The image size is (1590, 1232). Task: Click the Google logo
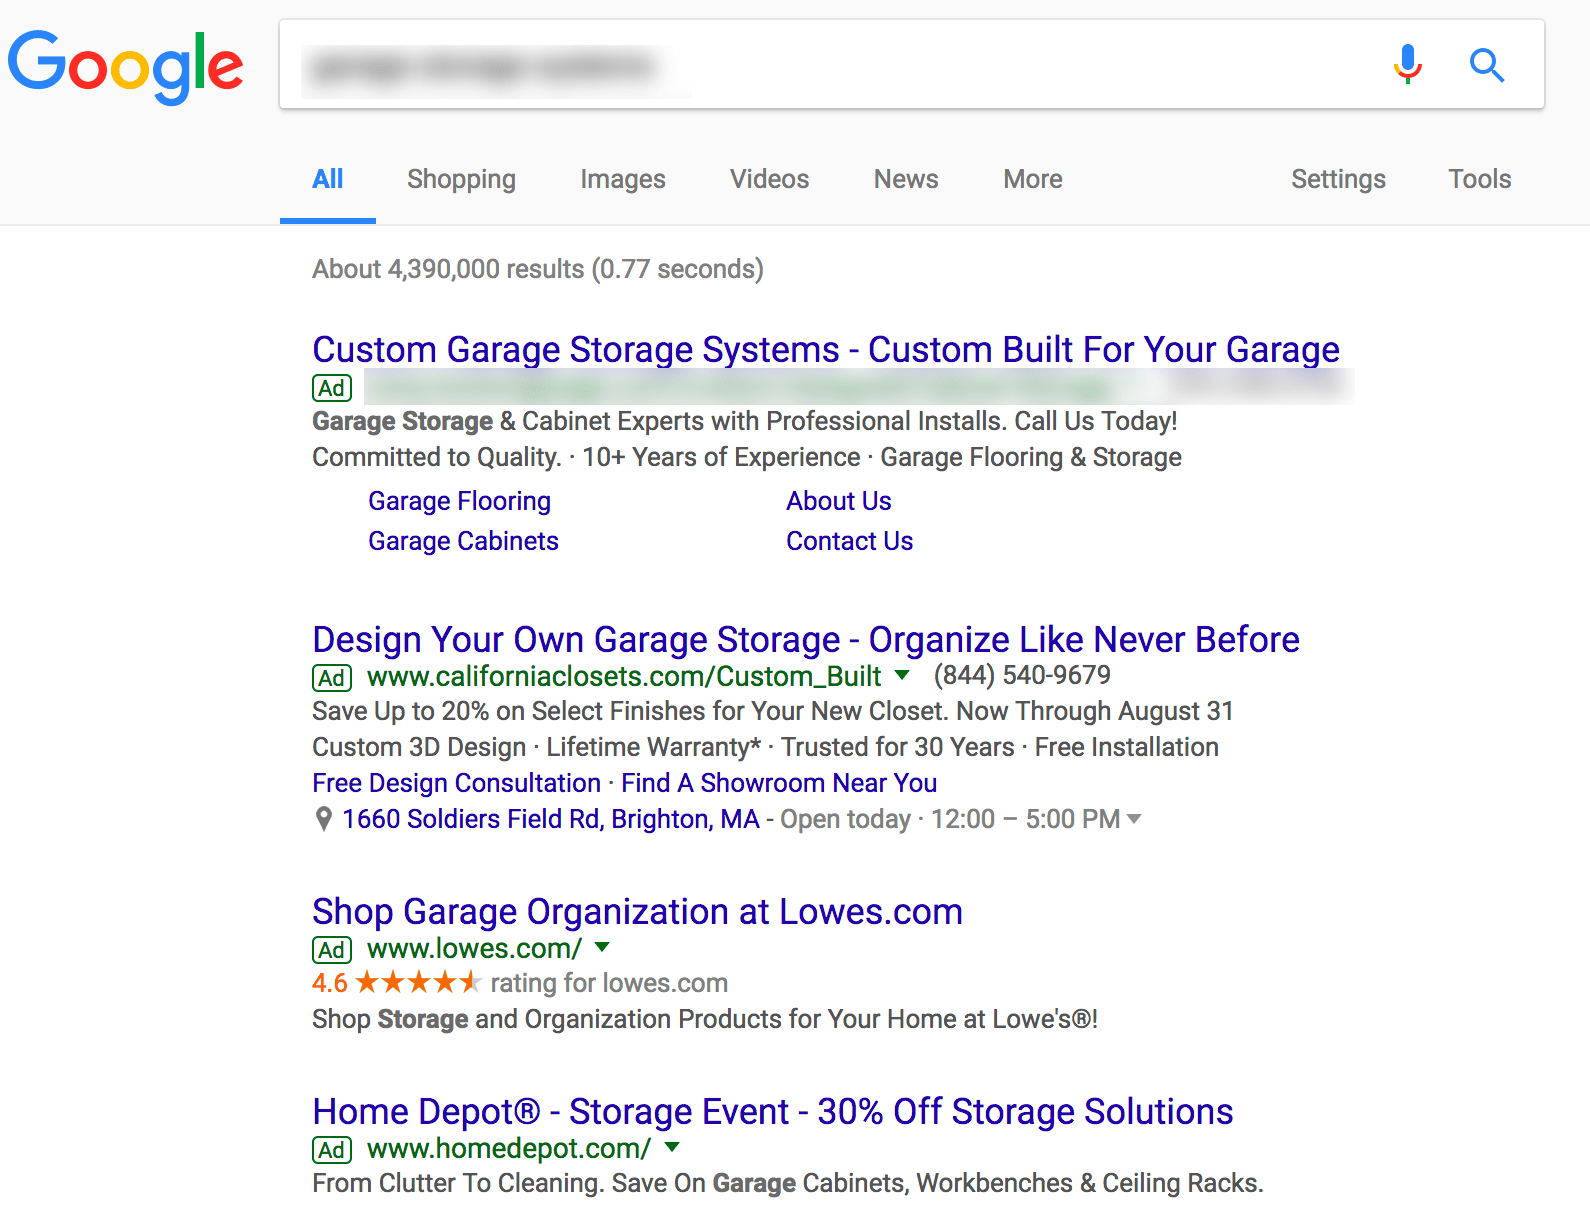click(x=125, y=66)
